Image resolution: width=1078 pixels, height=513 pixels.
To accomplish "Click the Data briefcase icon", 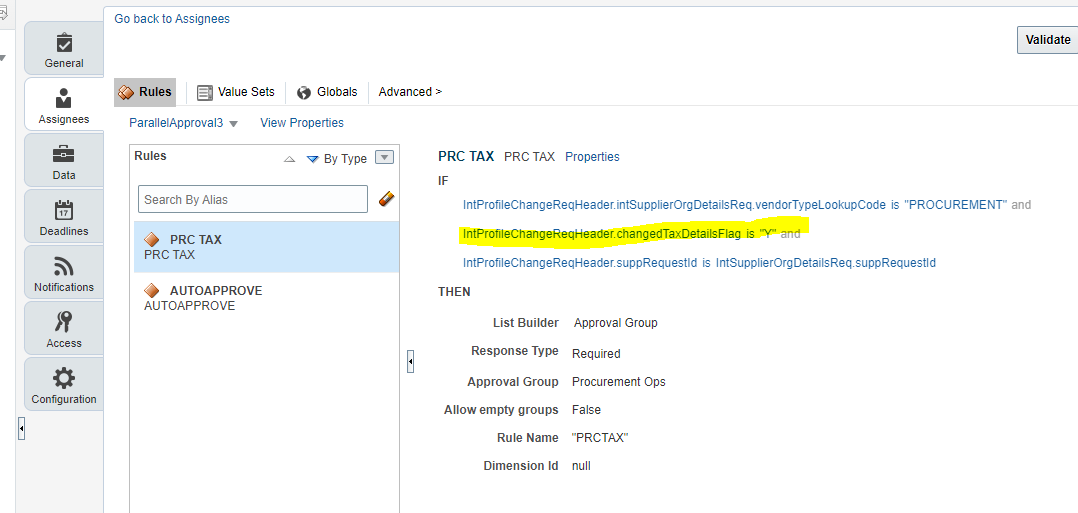I will [64, 154].
